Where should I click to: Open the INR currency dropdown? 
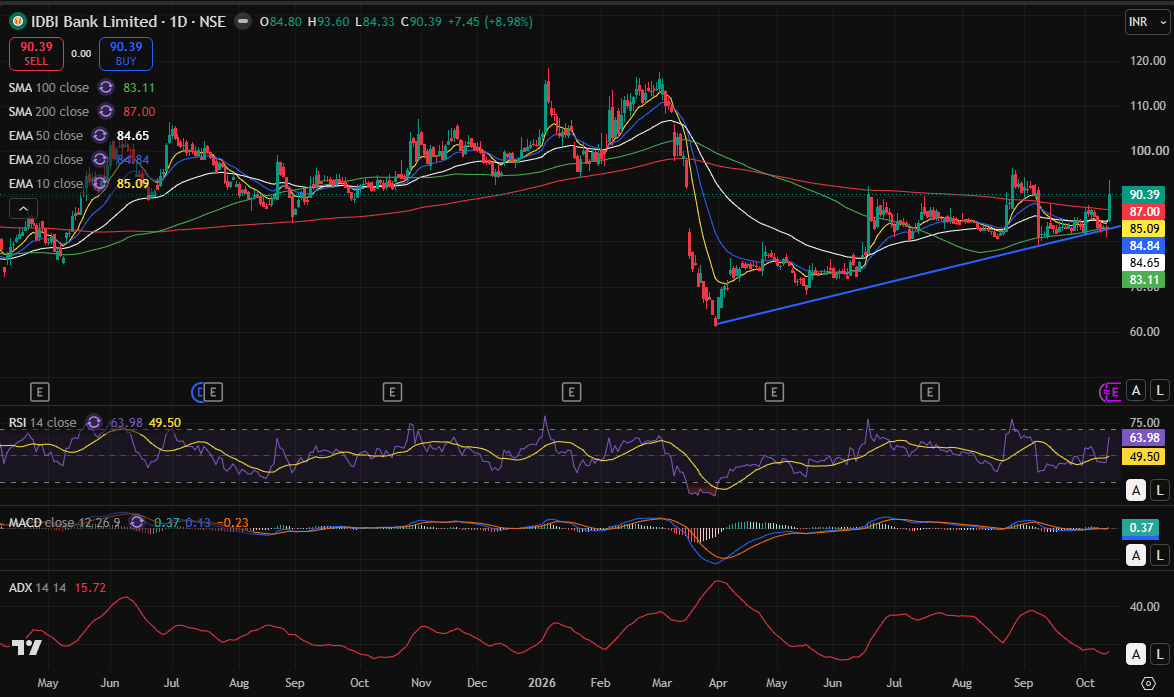point(1146,22)
